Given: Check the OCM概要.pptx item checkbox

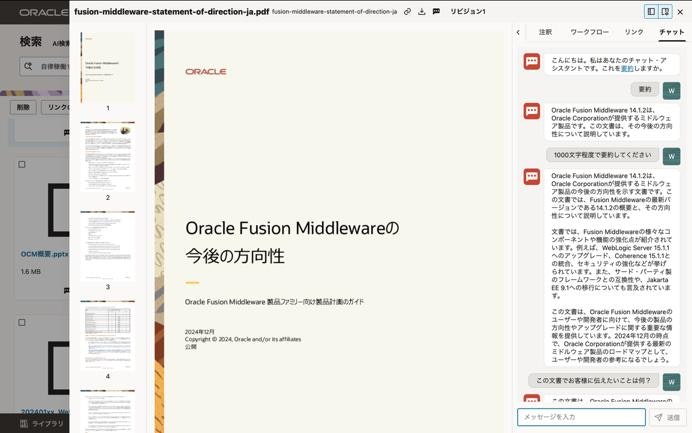Looking at the screenshot, I should [x=22, y=164].
